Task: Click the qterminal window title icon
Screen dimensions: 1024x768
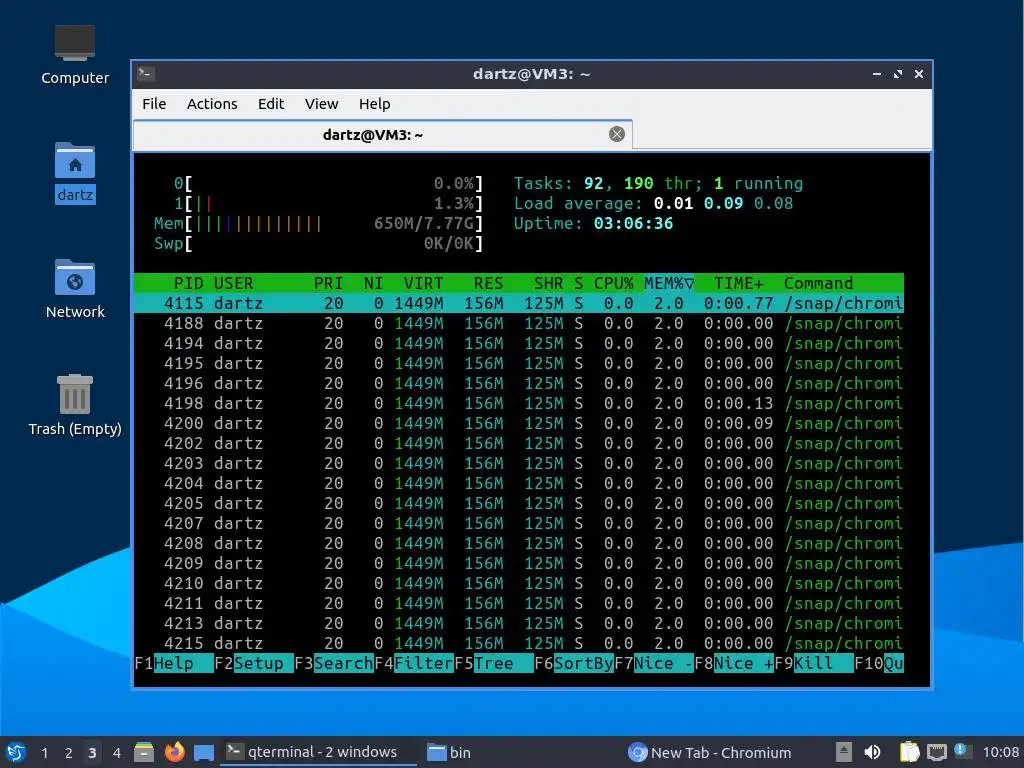Action: pos(146,74)
